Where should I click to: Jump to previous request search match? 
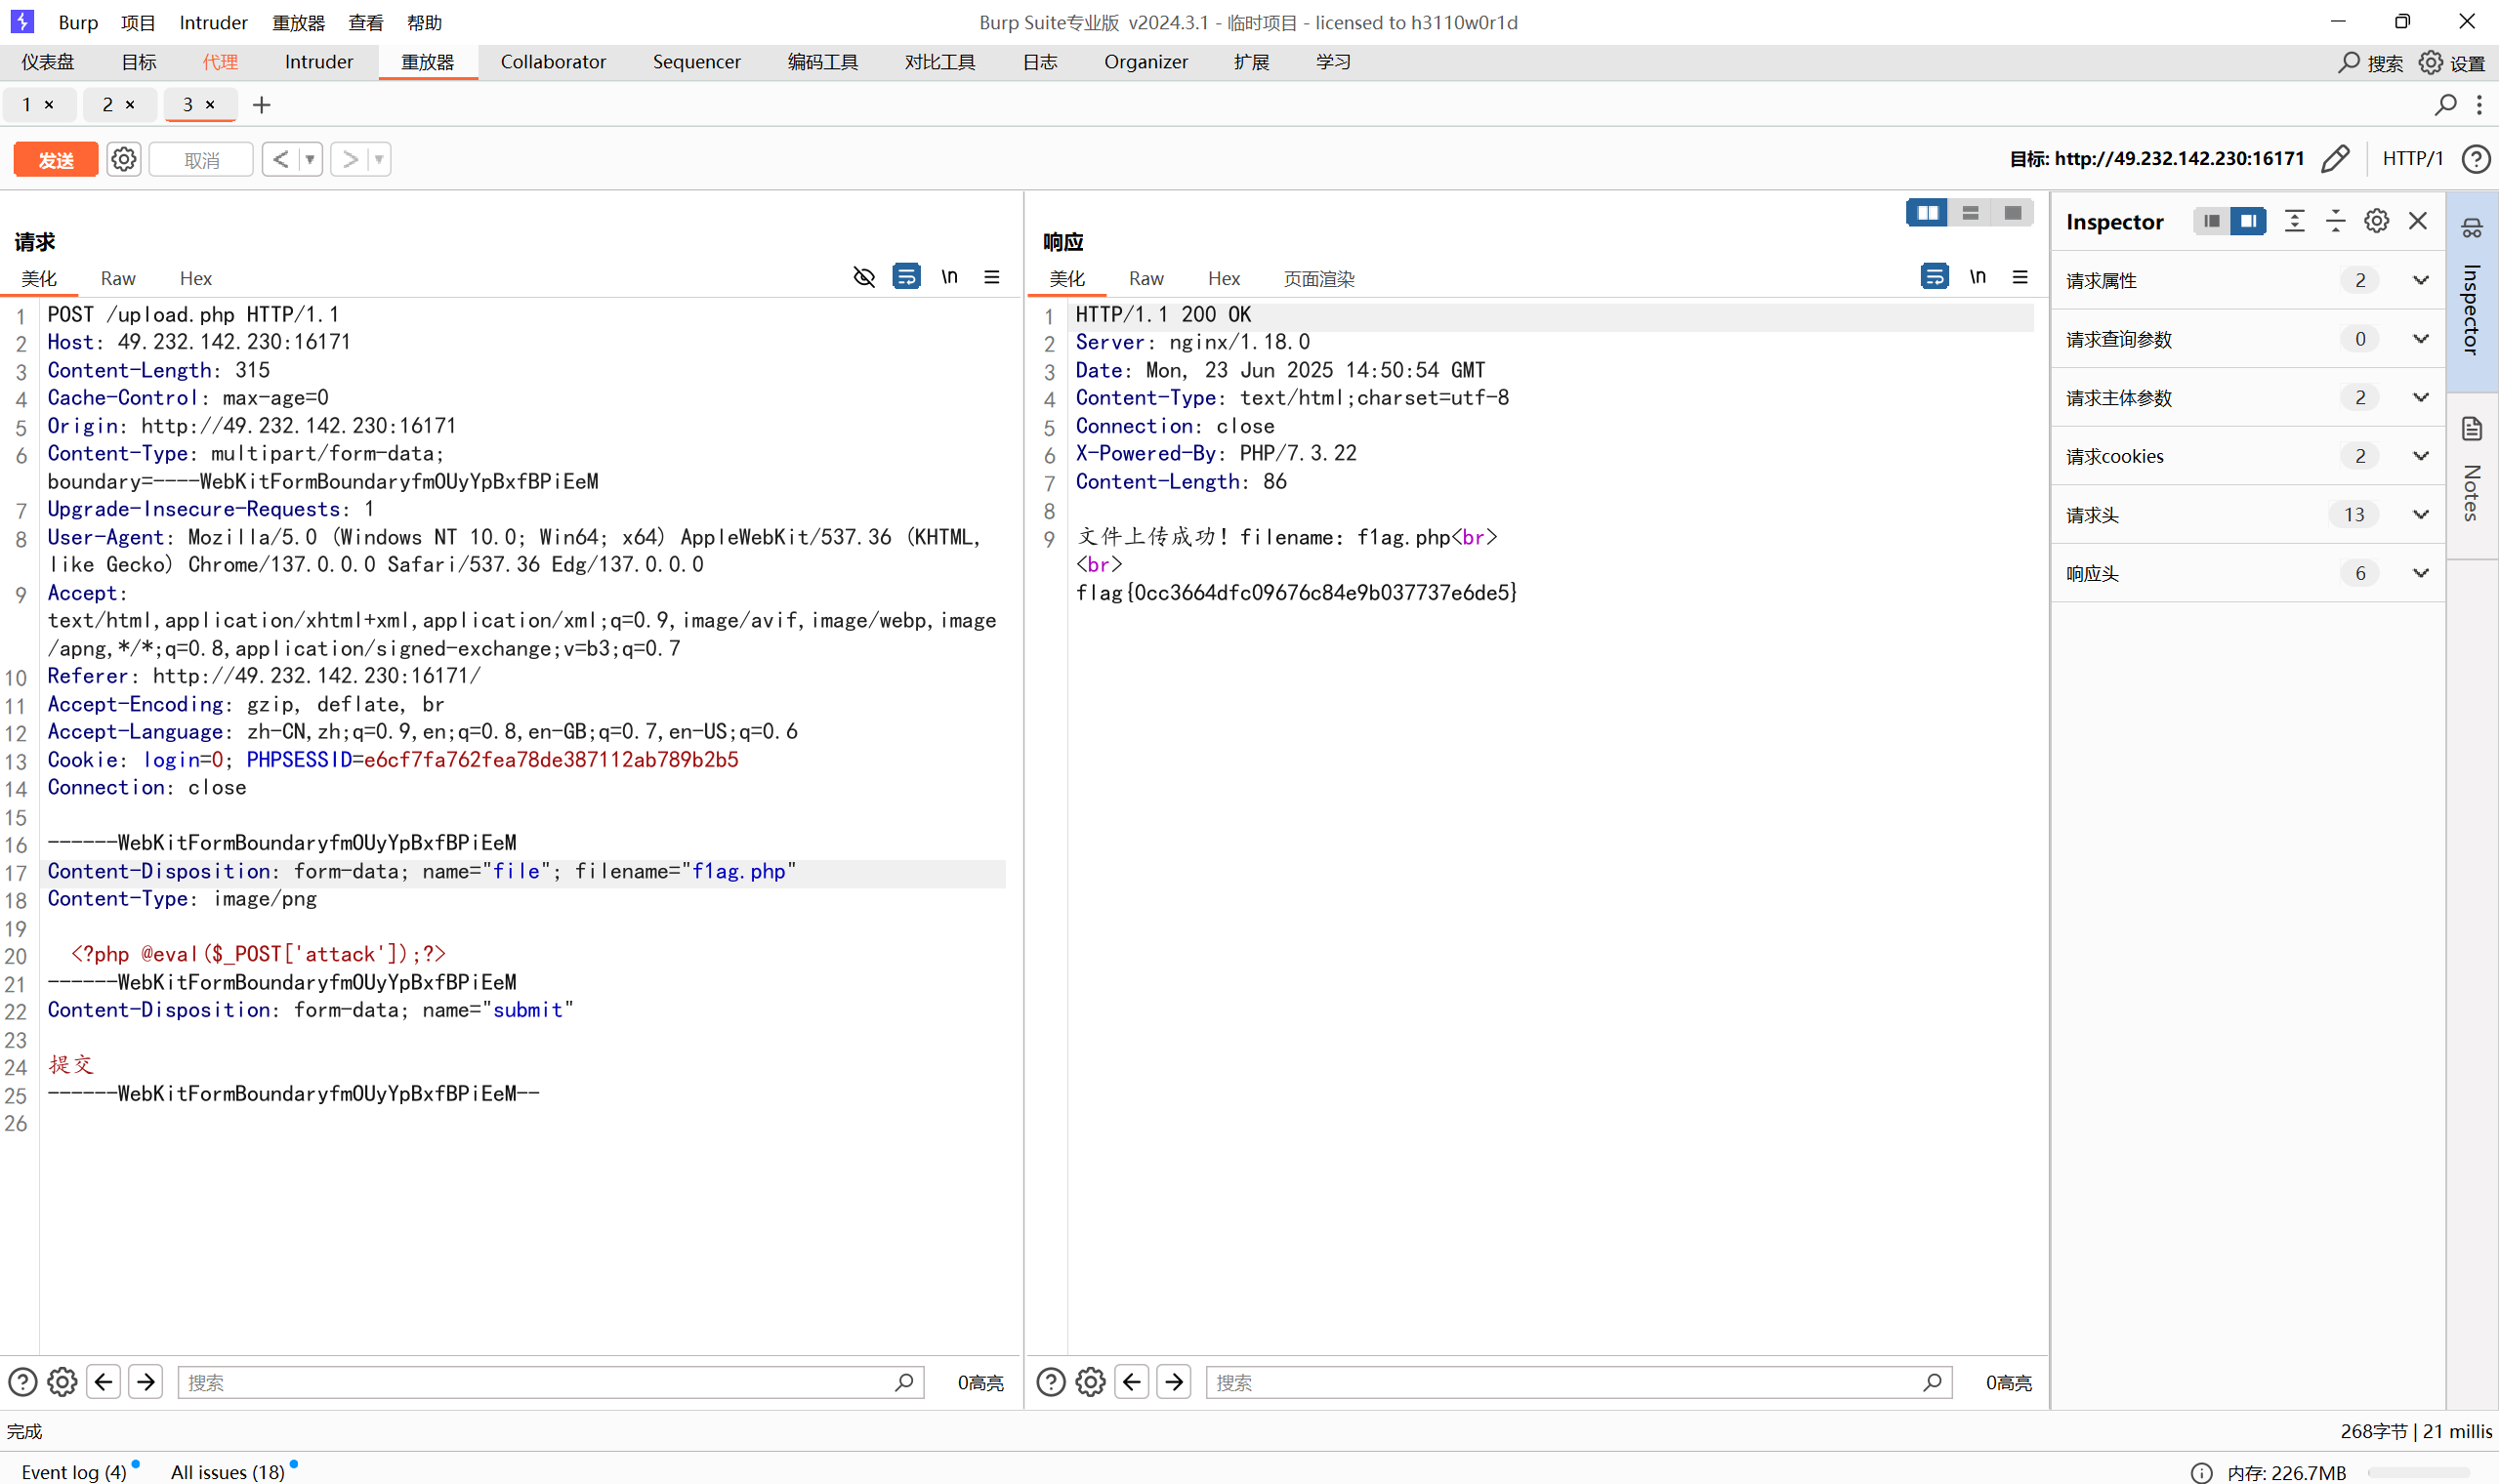104,1381
